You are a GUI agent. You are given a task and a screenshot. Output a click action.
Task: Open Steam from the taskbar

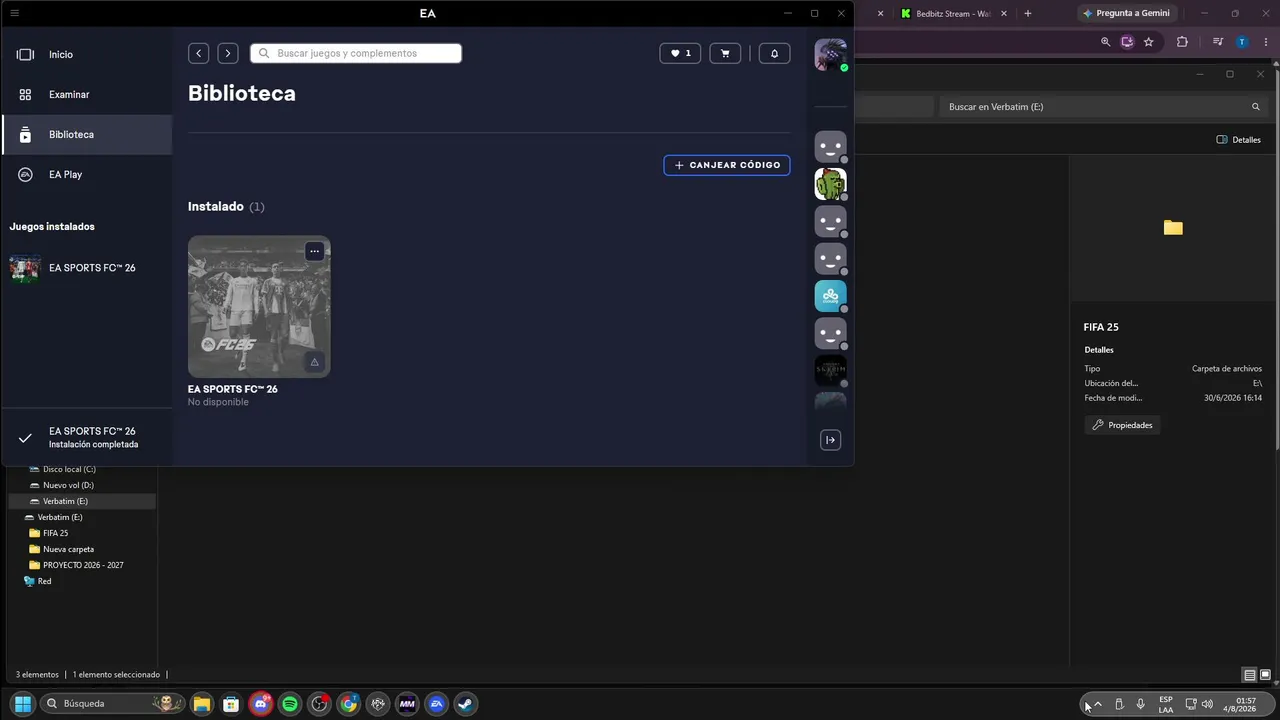click(465, 704)
